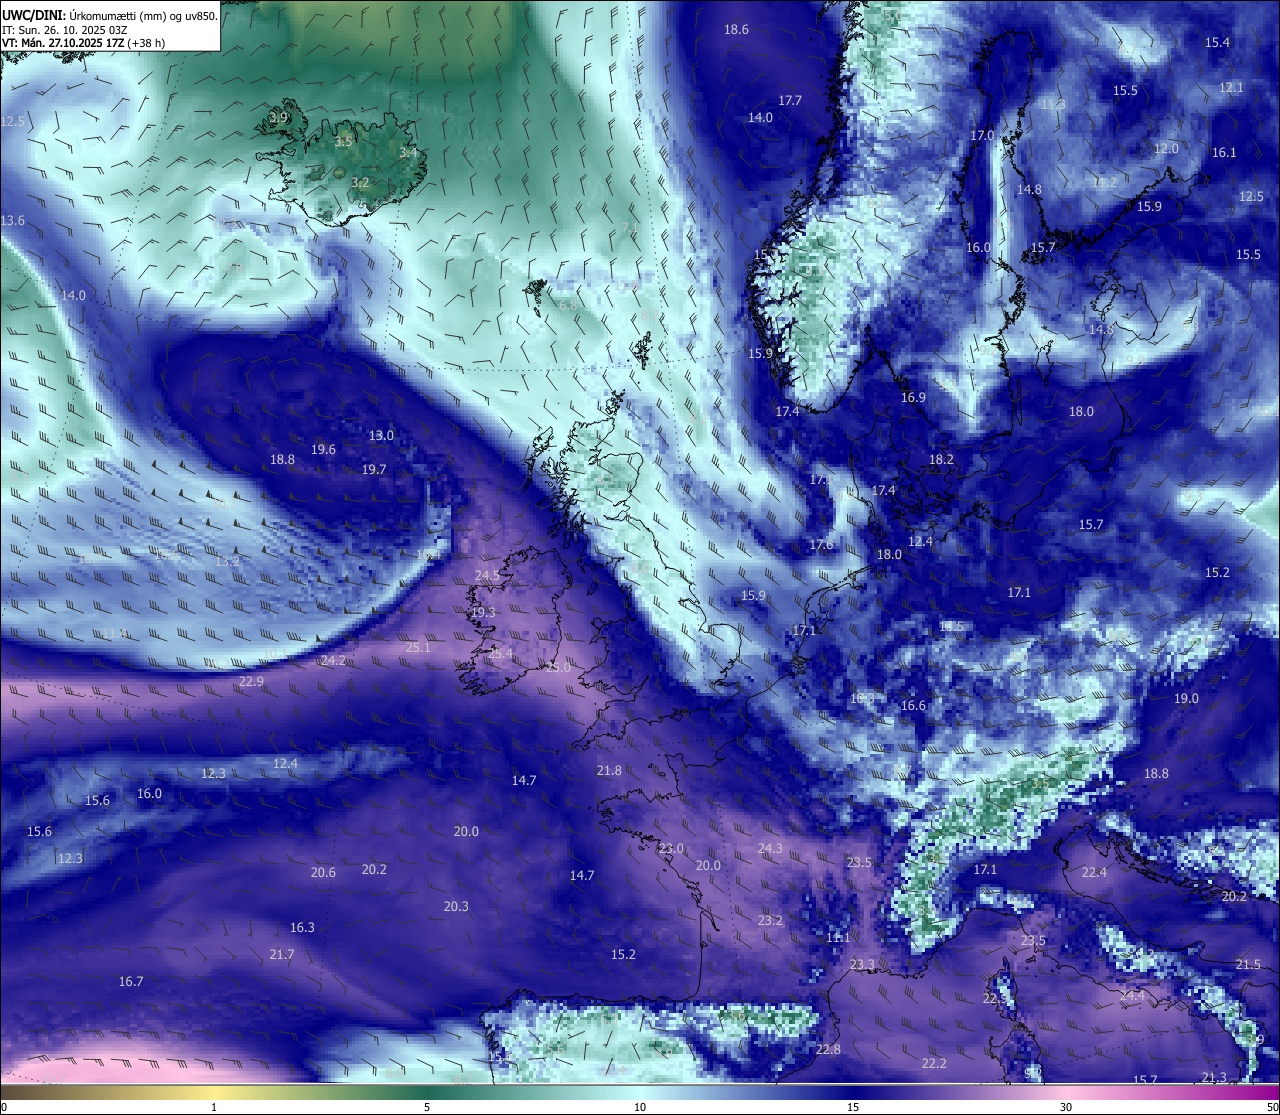Click the '22.8' value on the map

(x=828, y=1050)
